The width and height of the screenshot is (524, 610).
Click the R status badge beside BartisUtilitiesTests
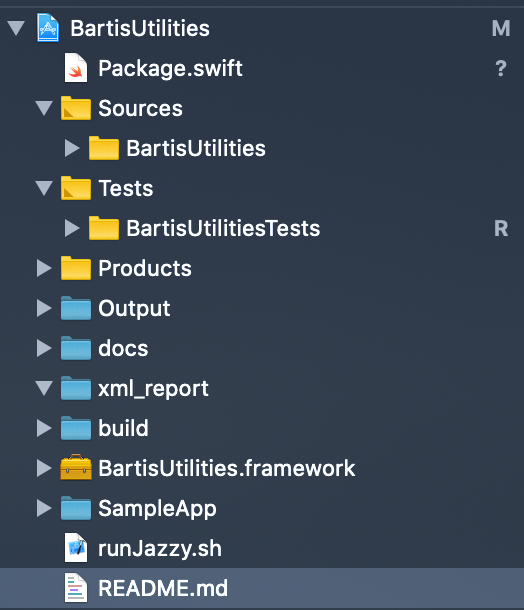(501, 228)
